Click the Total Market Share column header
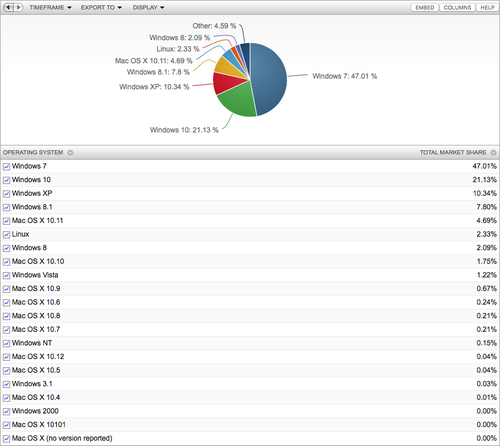Viewport: 500px width, 446px height. 453,152
